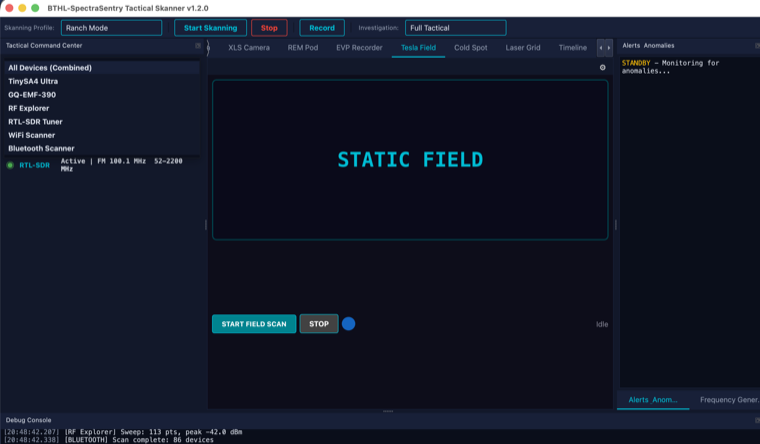Float the Debug Console panel
Screen dimensions: 760x444
pos(757,420)
